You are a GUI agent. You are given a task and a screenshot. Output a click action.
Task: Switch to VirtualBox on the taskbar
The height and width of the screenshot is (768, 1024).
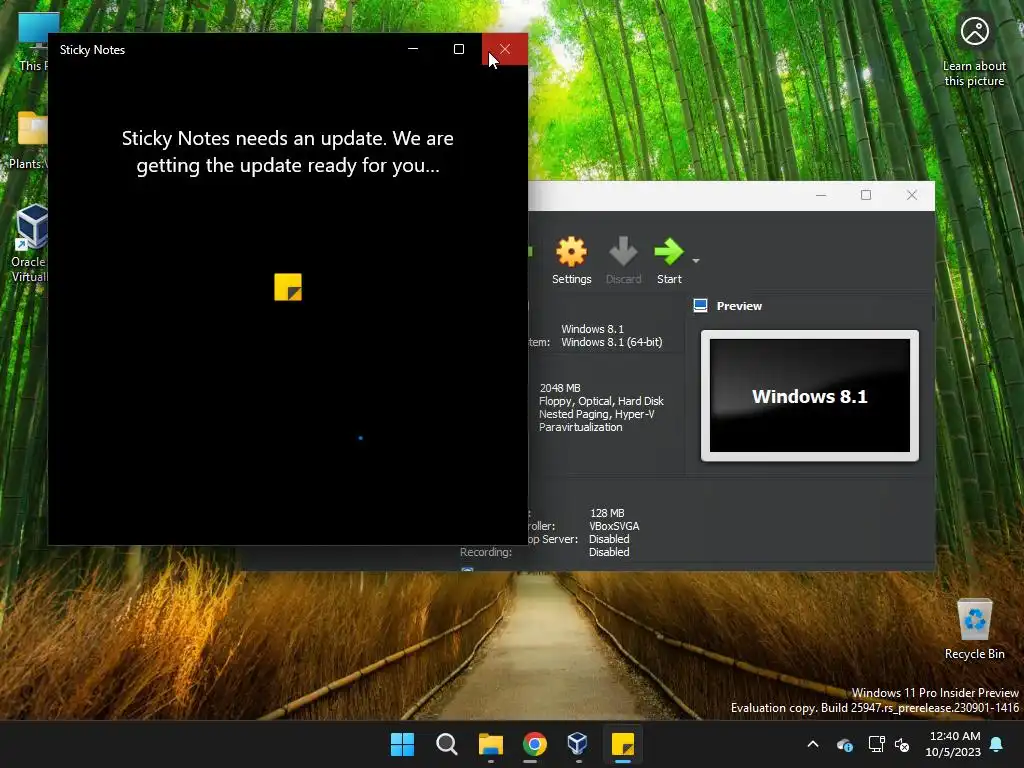click(x=579, y=744)
